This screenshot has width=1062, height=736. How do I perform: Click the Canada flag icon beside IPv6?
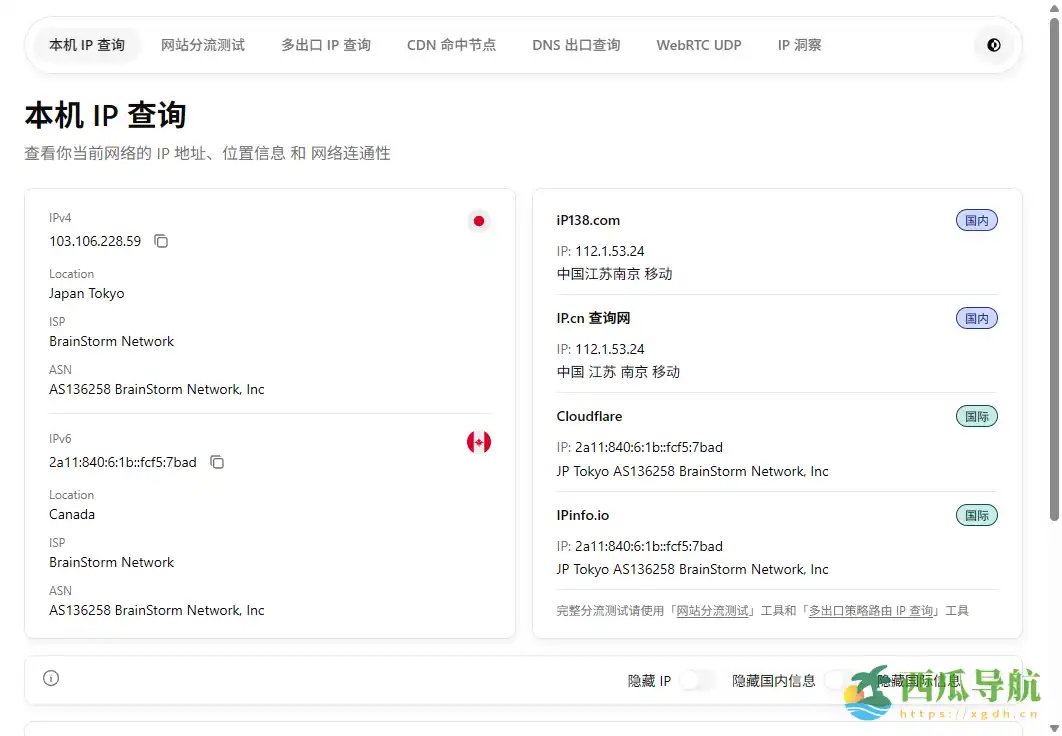(478, 441)
